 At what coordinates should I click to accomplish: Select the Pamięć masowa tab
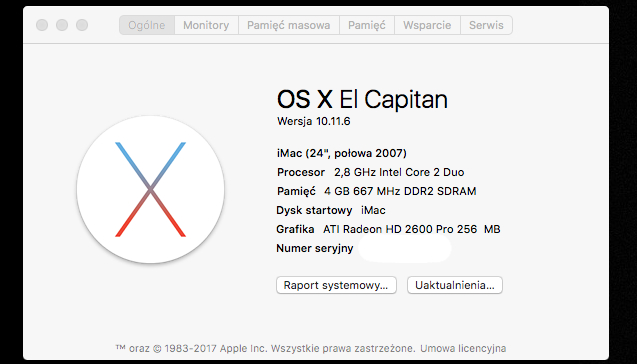click(x=289, y=25)
